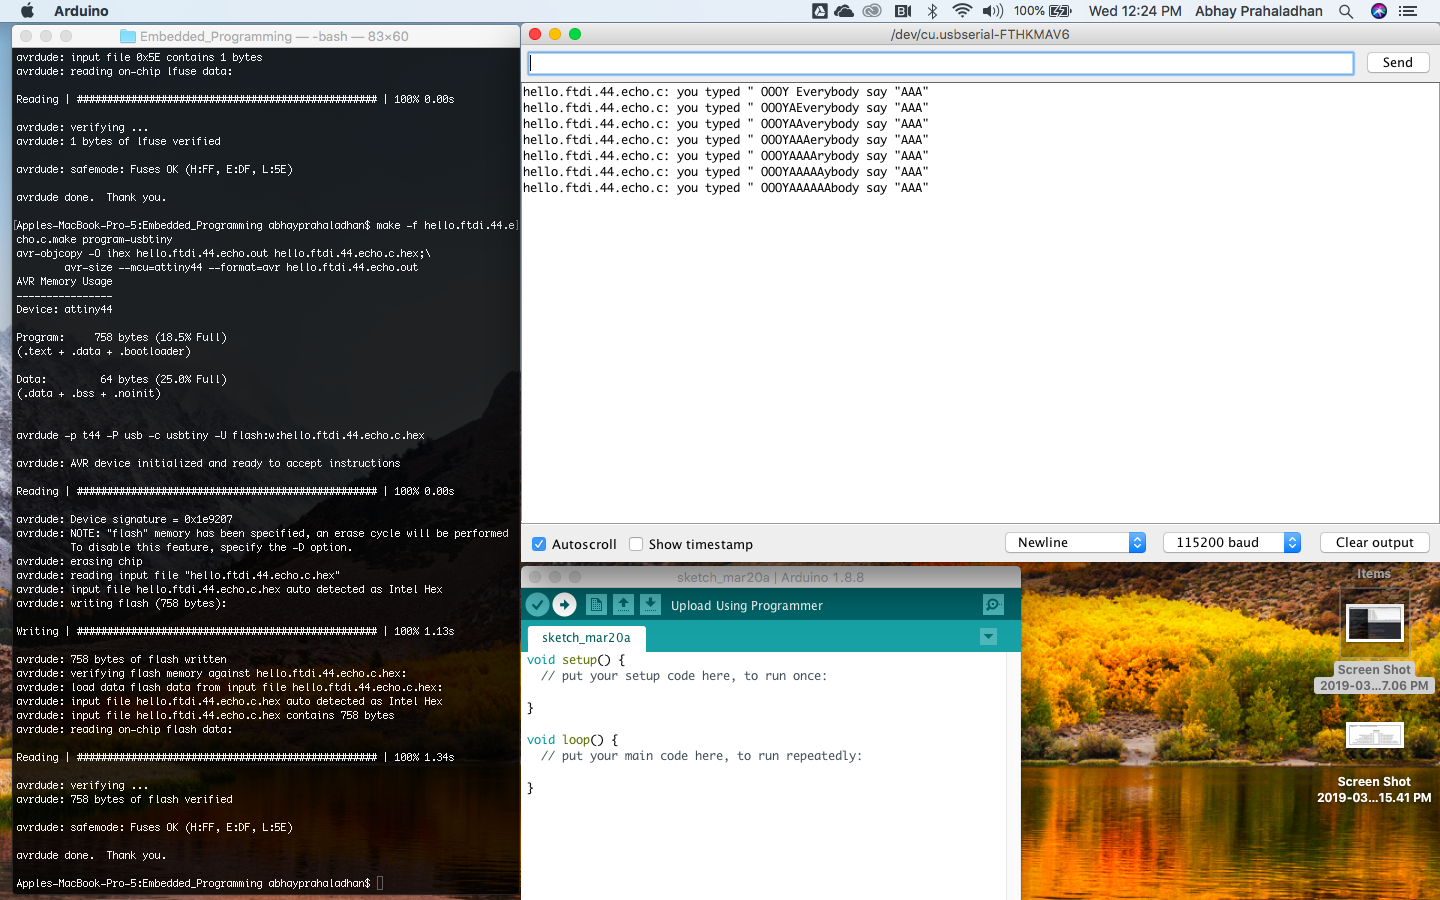Click the Verify checkmark button in Arduino toolbar

click(x=537, y=604)
